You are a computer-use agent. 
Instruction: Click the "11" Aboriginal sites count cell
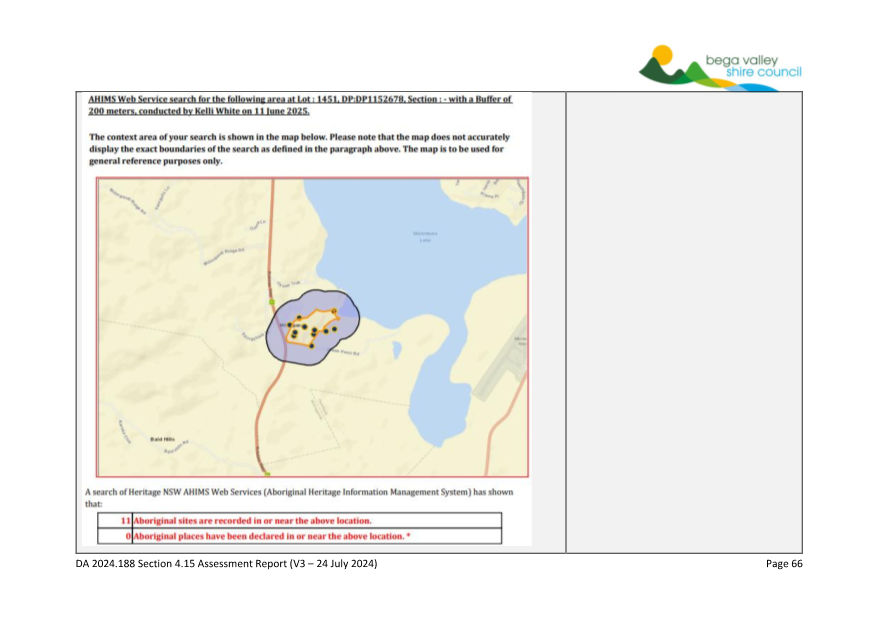point(115,521)
